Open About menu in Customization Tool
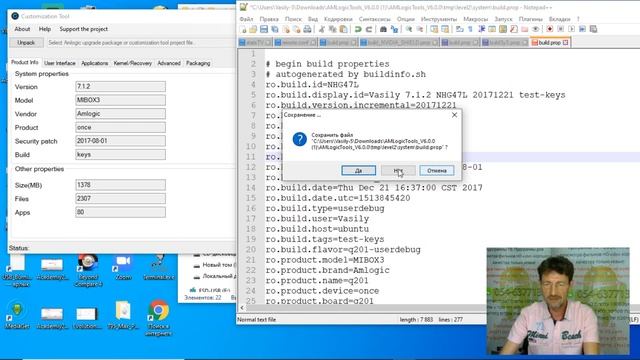Screen dimensions: 640x360 tap(22, 29)
